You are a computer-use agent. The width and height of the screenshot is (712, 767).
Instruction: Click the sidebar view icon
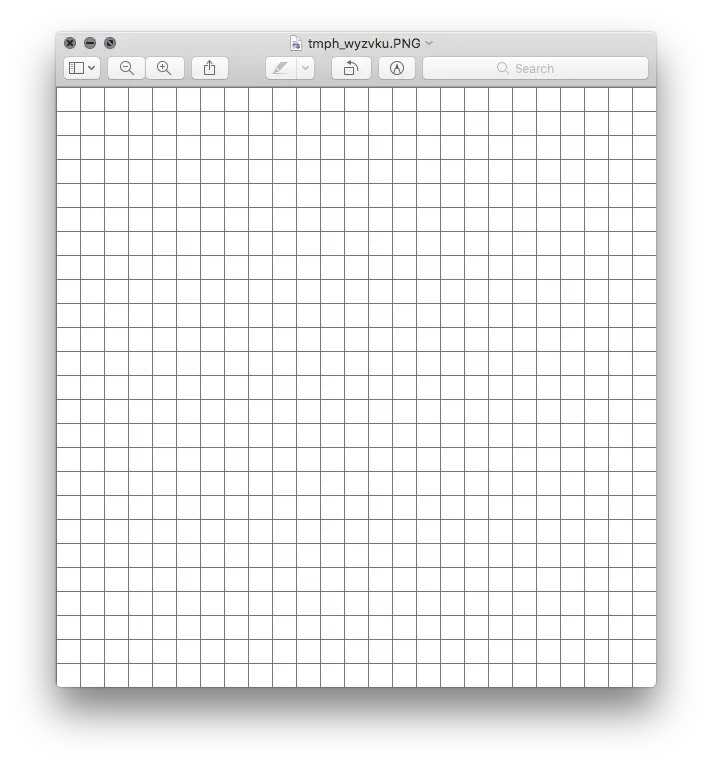coord(76,68)
